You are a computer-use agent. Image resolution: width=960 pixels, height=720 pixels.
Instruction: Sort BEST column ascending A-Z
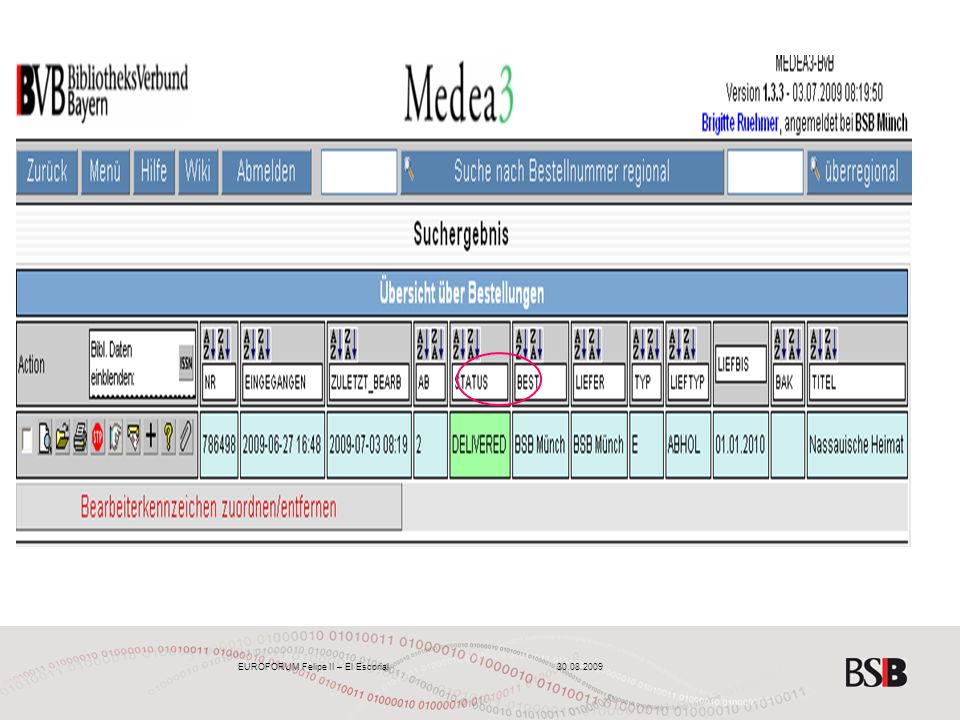(x=521, y=344)
